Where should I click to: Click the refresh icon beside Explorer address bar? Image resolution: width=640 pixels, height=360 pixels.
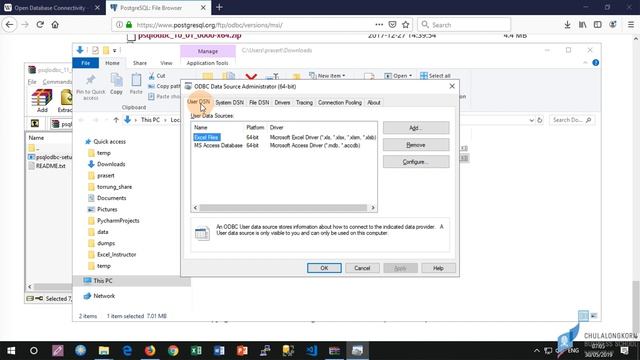[x=540, y=120]
